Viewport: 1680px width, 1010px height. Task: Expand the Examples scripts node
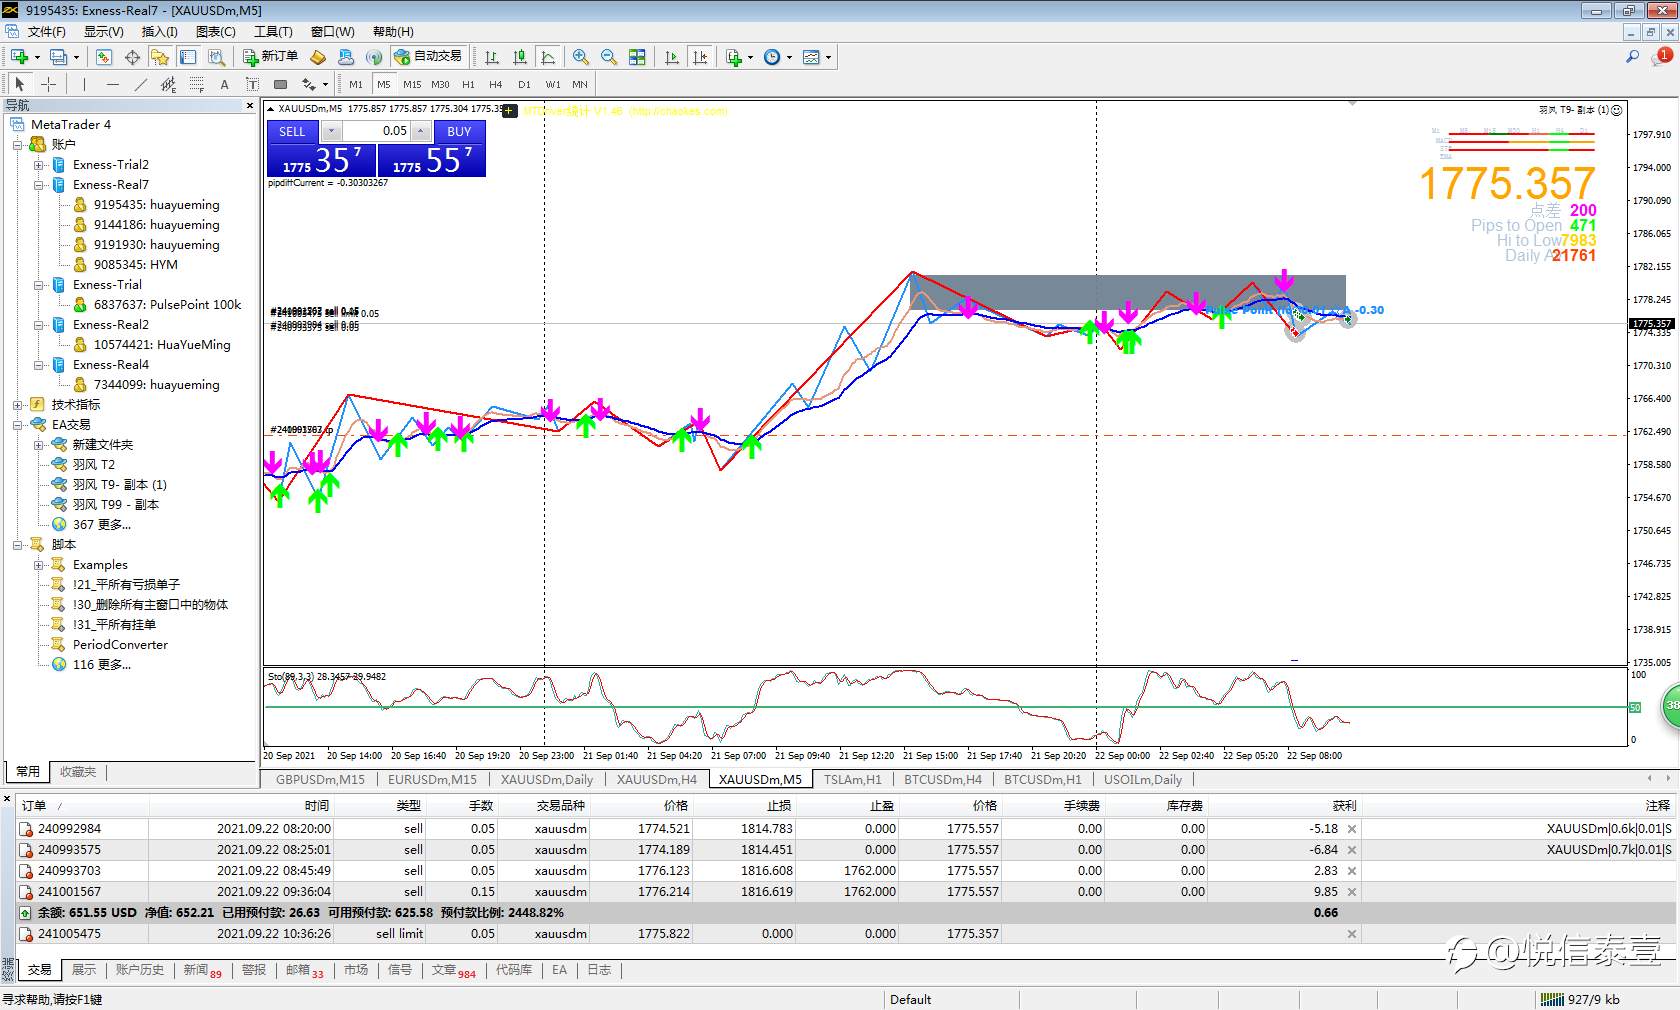pyautogui.click(x=38, y=565)
